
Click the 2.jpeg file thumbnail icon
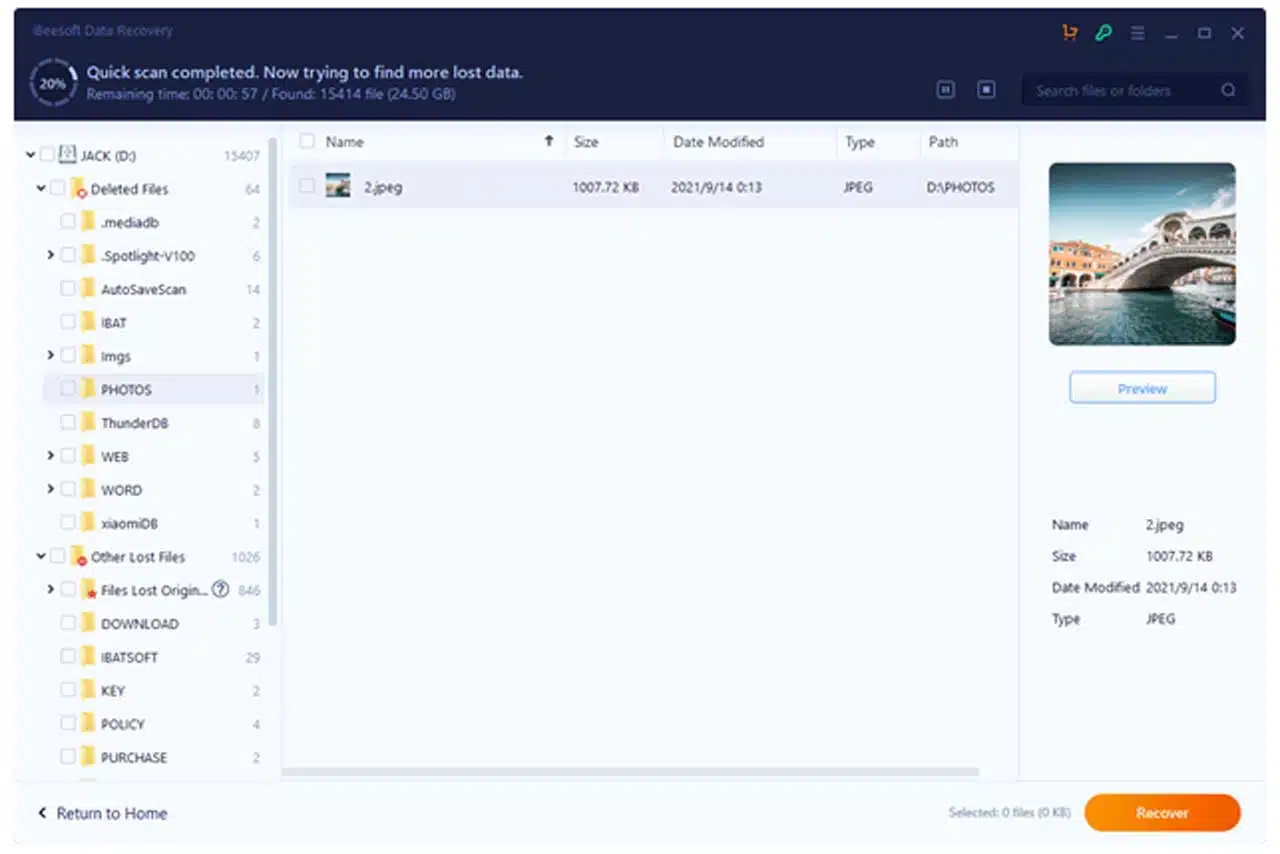pyautogui.click(x=338, y=186)
